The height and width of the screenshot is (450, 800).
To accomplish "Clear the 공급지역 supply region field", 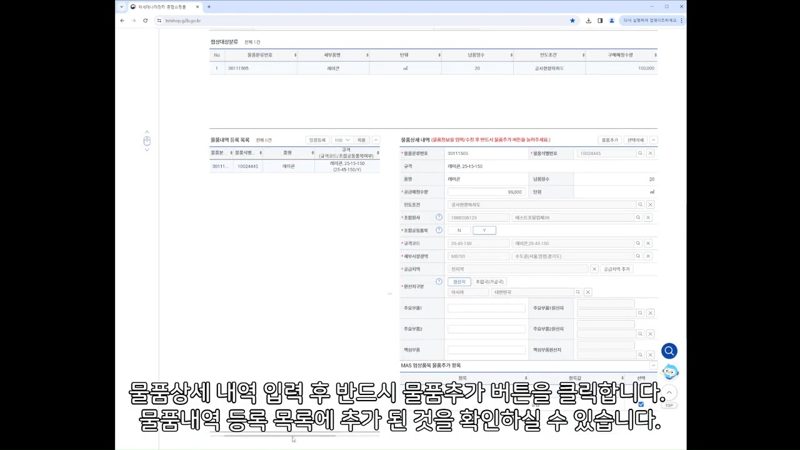I will [594, 269].
